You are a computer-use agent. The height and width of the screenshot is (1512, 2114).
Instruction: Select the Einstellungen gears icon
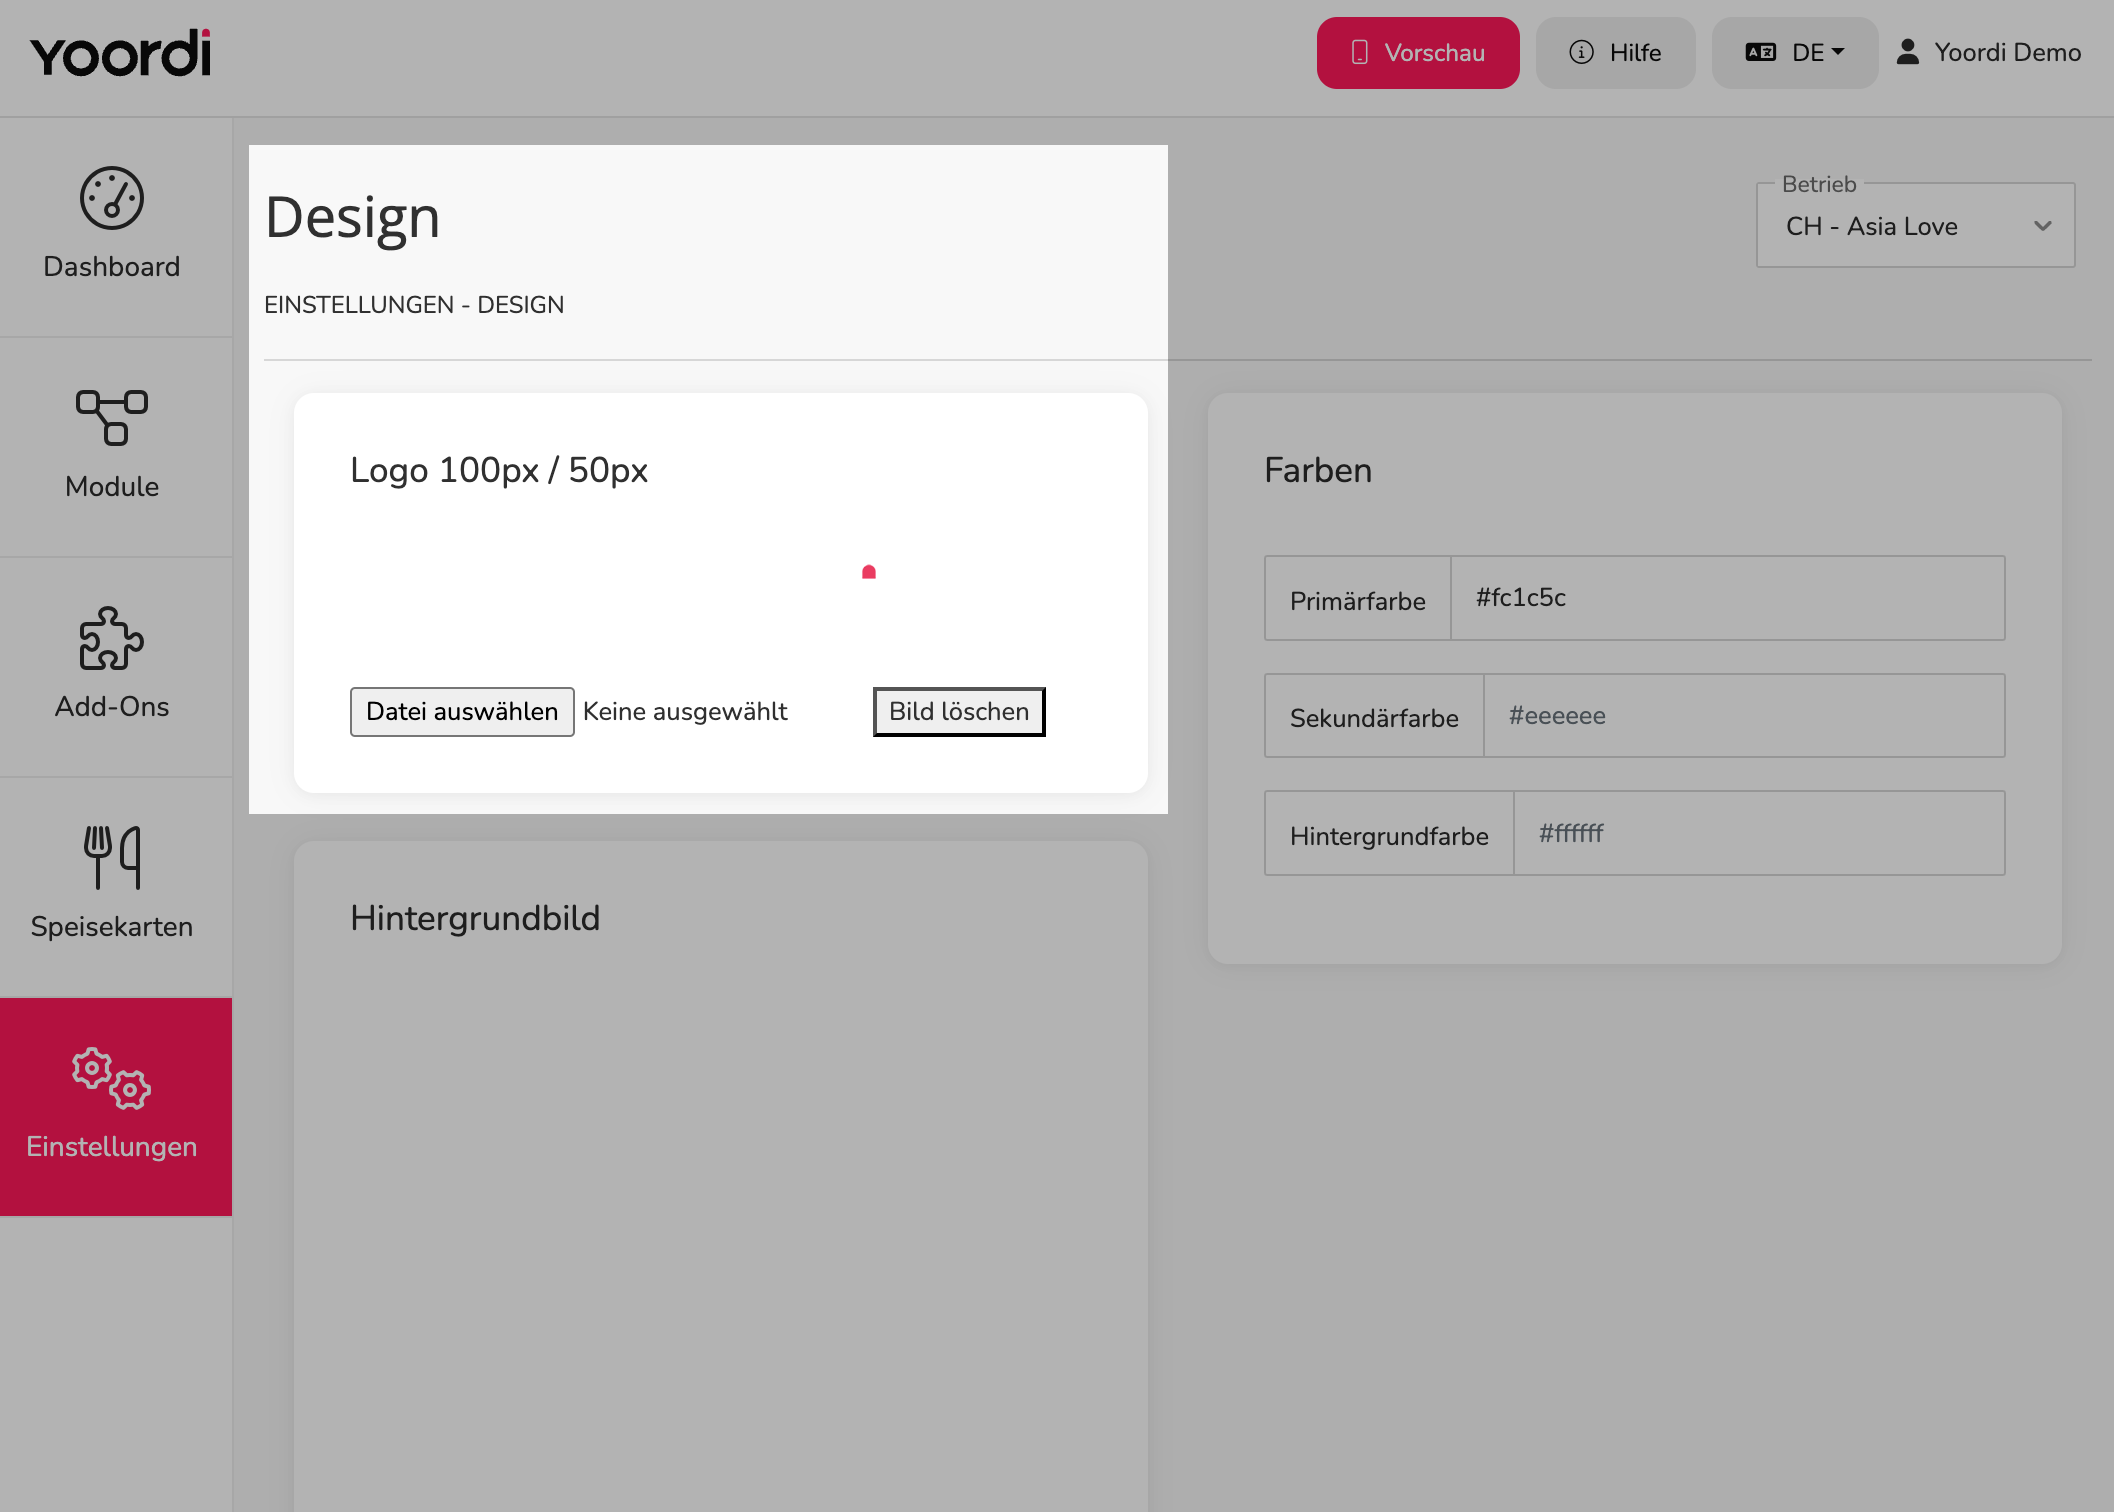(112, 1078)
